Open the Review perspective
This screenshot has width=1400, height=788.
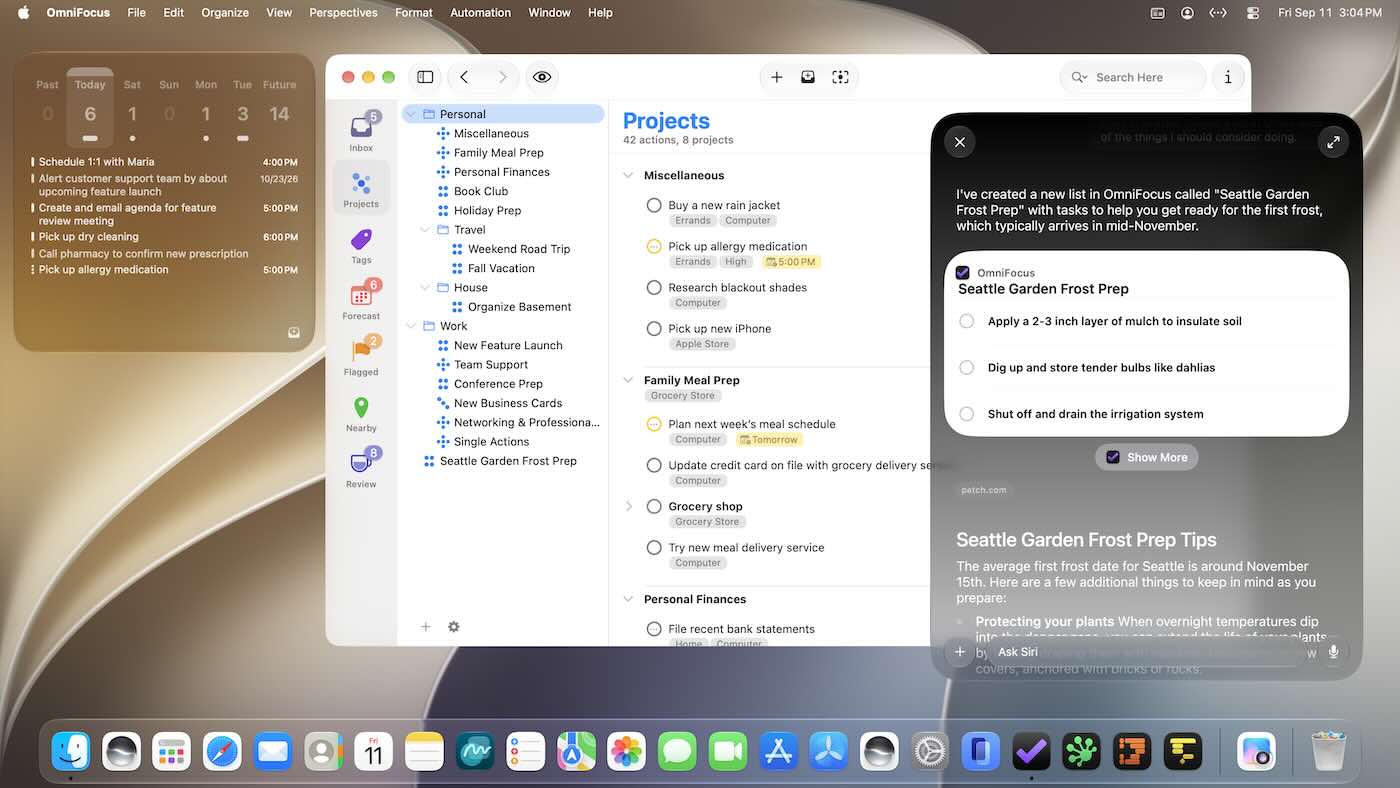pos(361,467)
